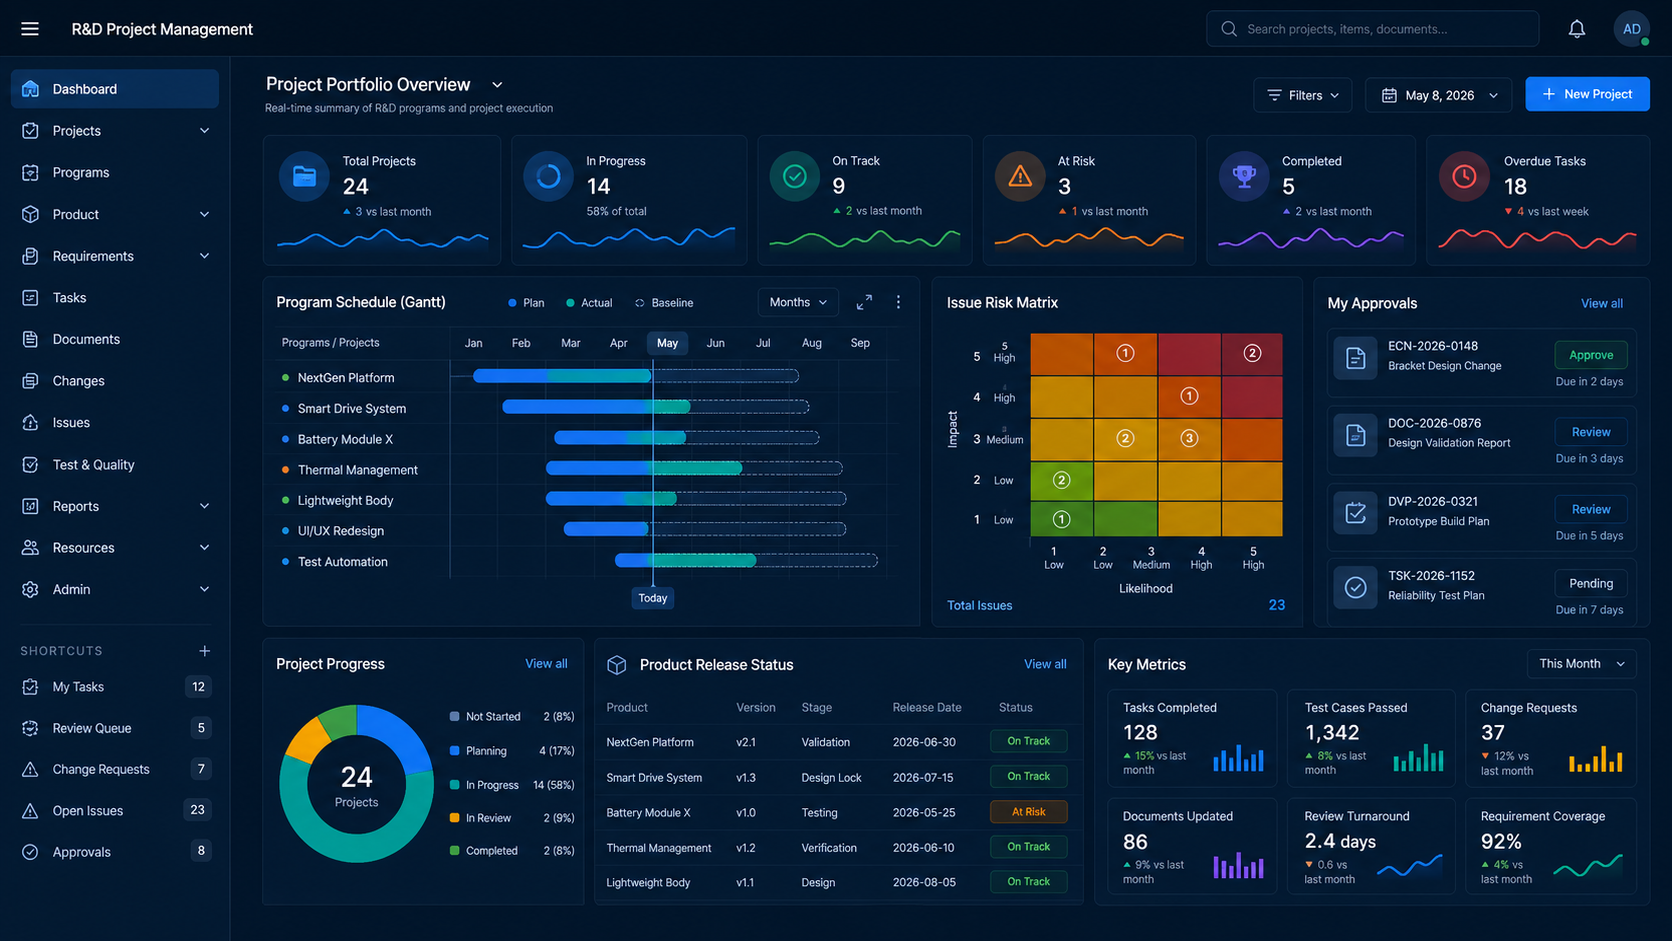Click the Tasks sidebar icon
The height and width of the screenshot is (941, 1672).
click(30, 298)
